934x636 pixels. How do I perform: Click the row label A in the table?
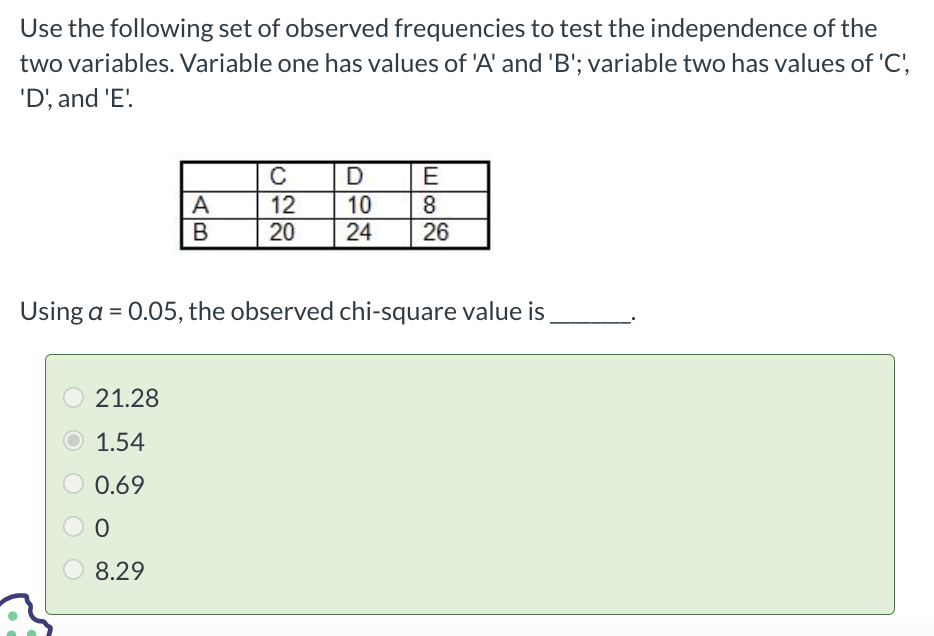pyautogui.click(x=201, y=206)
